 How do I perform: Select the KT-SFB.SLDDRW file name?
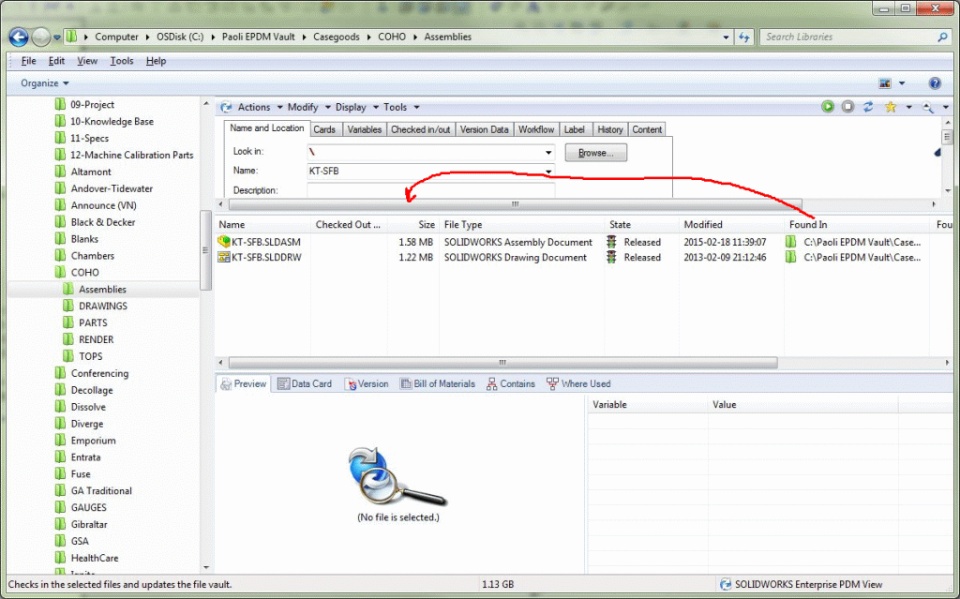(x=266, y=257)
